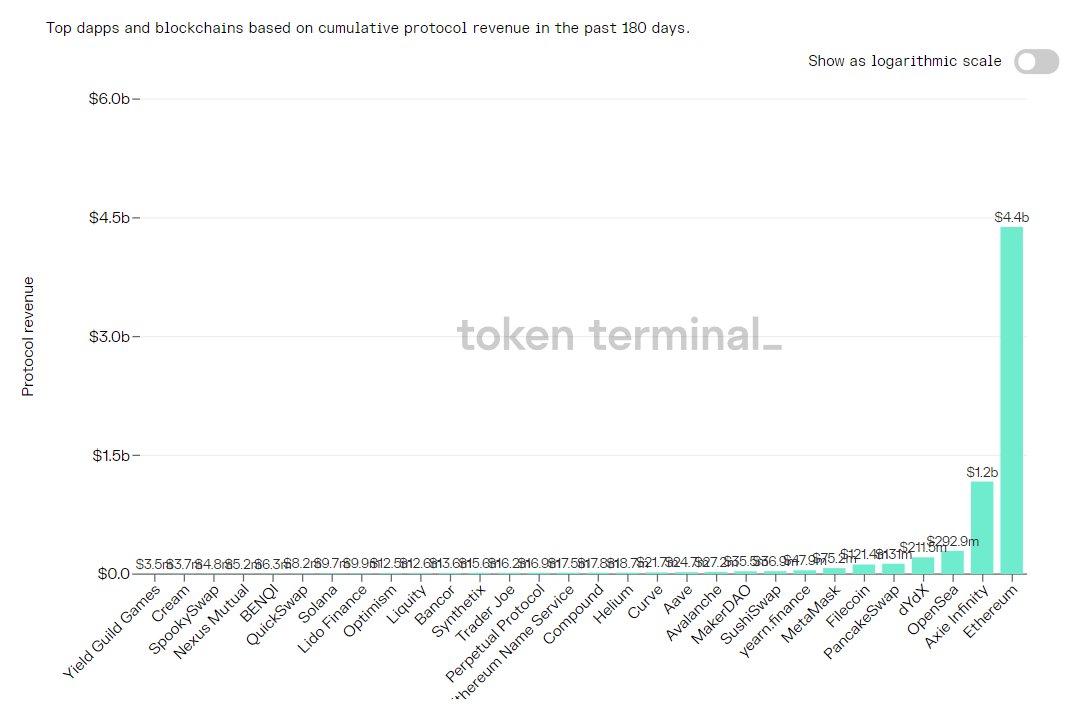
Task: Click the token terminal watermark logo
Action: click(619, 336)
